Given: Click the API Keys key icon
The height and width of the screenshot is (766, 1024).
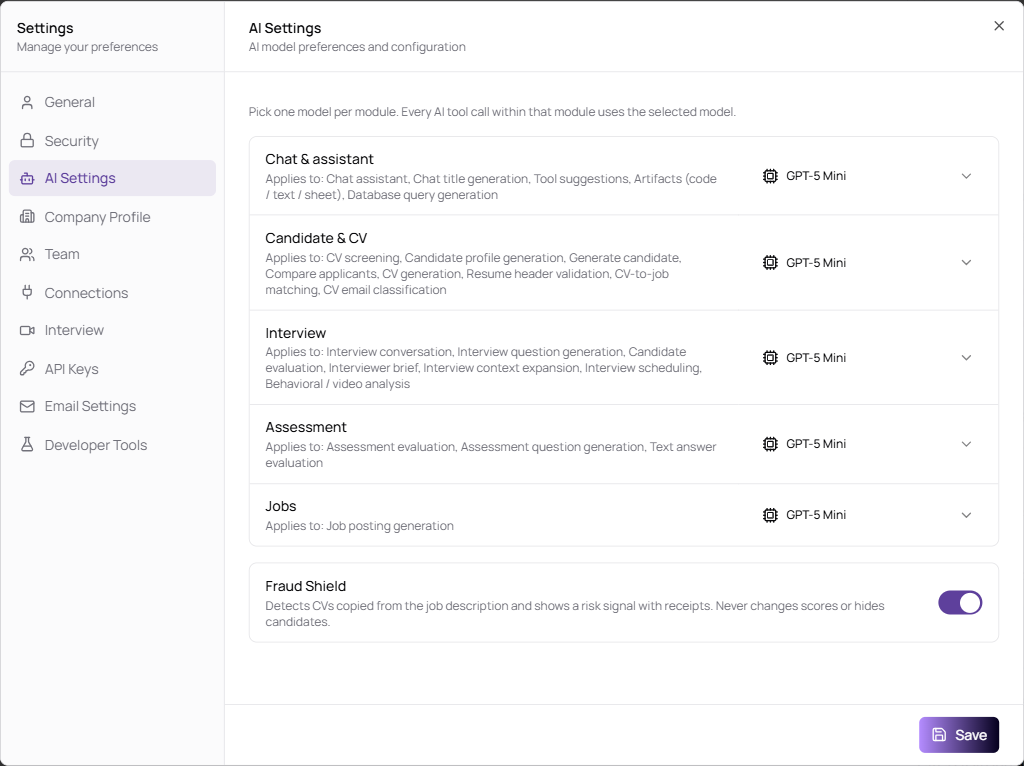Looking at the screenshot, I should [27, 368].
